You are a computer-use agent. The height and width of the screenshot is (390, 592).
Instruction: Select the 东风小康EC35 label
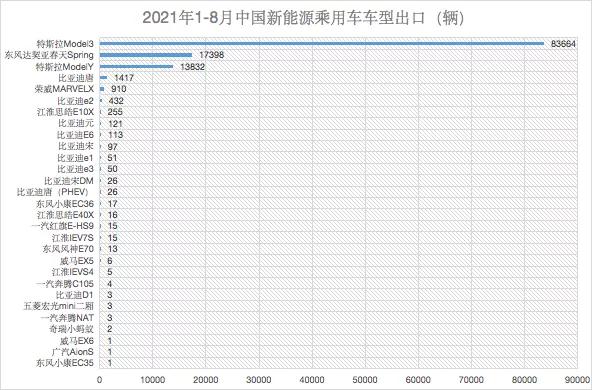point(65,363)
